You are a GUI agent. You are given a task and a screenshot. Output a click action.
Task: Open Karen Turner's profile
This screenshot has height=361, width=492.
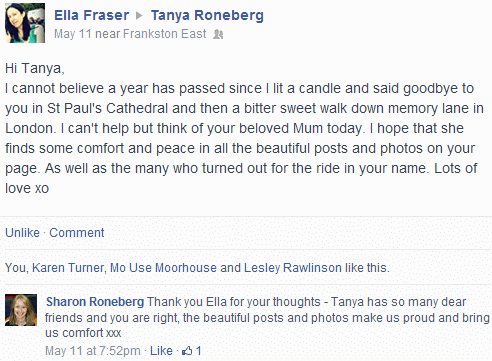click(68, 268)
